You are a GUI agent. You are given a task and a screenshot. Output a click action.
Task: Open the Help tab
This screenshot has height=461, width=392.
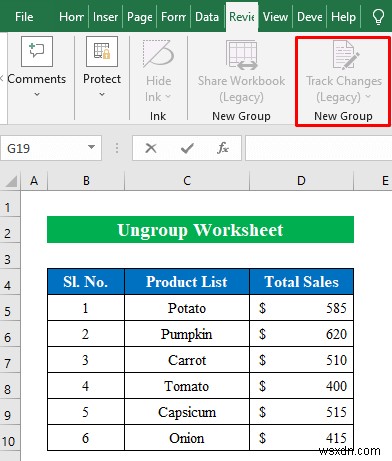pyautogui.click(x=343, y=17)
